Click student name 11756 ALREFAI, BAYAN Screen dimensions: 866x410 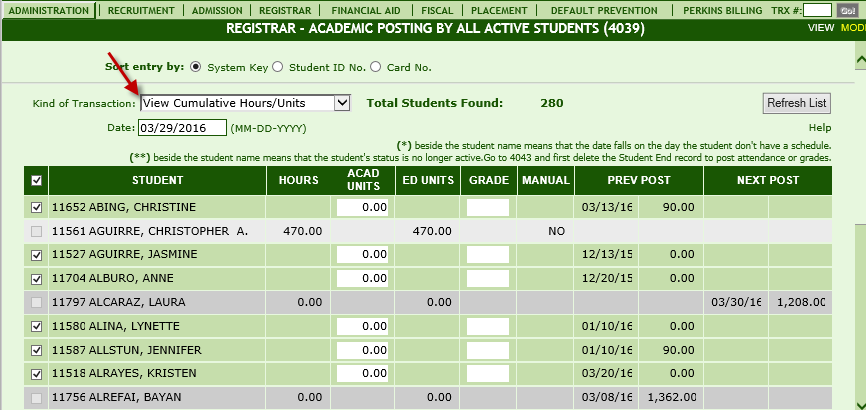click(117, 397)
